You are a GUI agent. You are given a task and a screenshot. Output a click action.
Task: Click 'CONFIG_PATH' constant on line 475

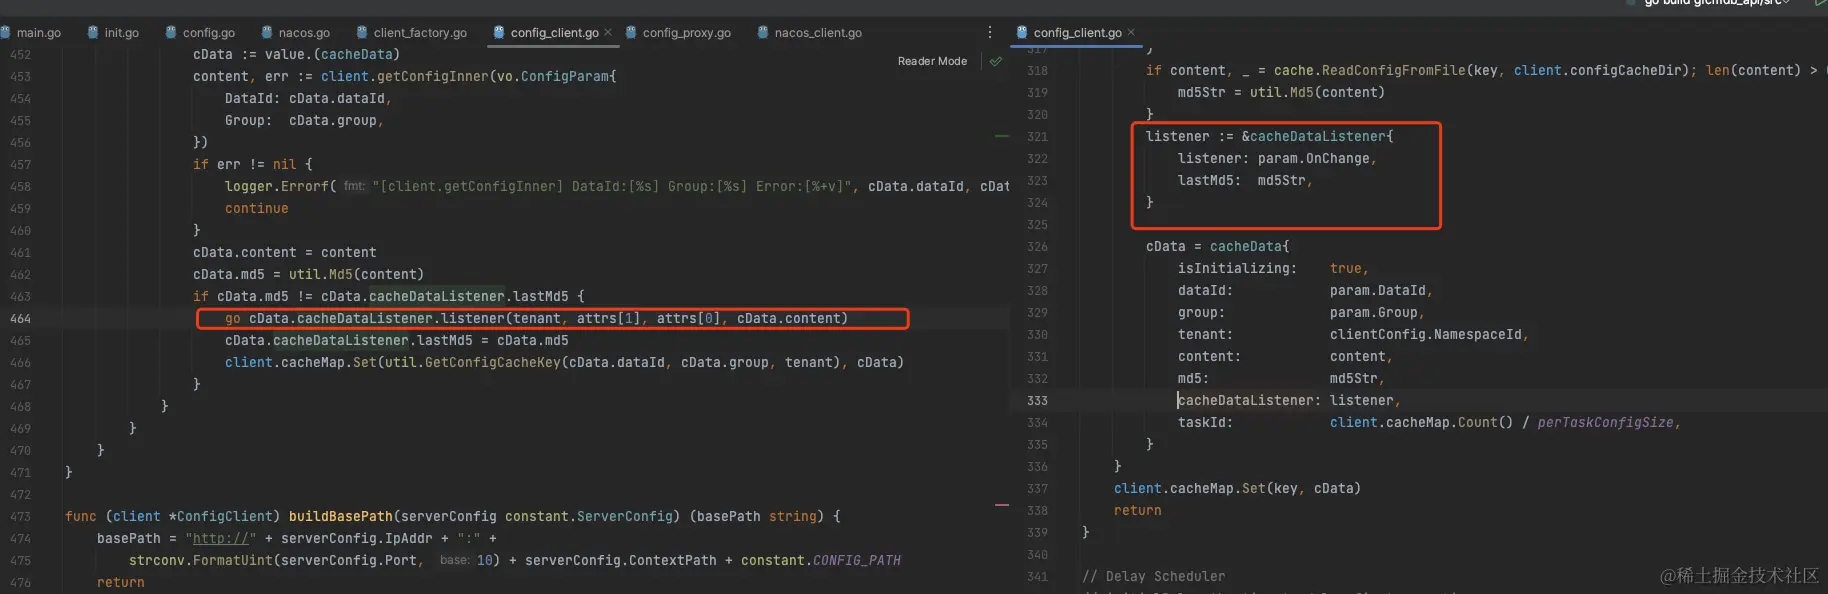[857, 560]
